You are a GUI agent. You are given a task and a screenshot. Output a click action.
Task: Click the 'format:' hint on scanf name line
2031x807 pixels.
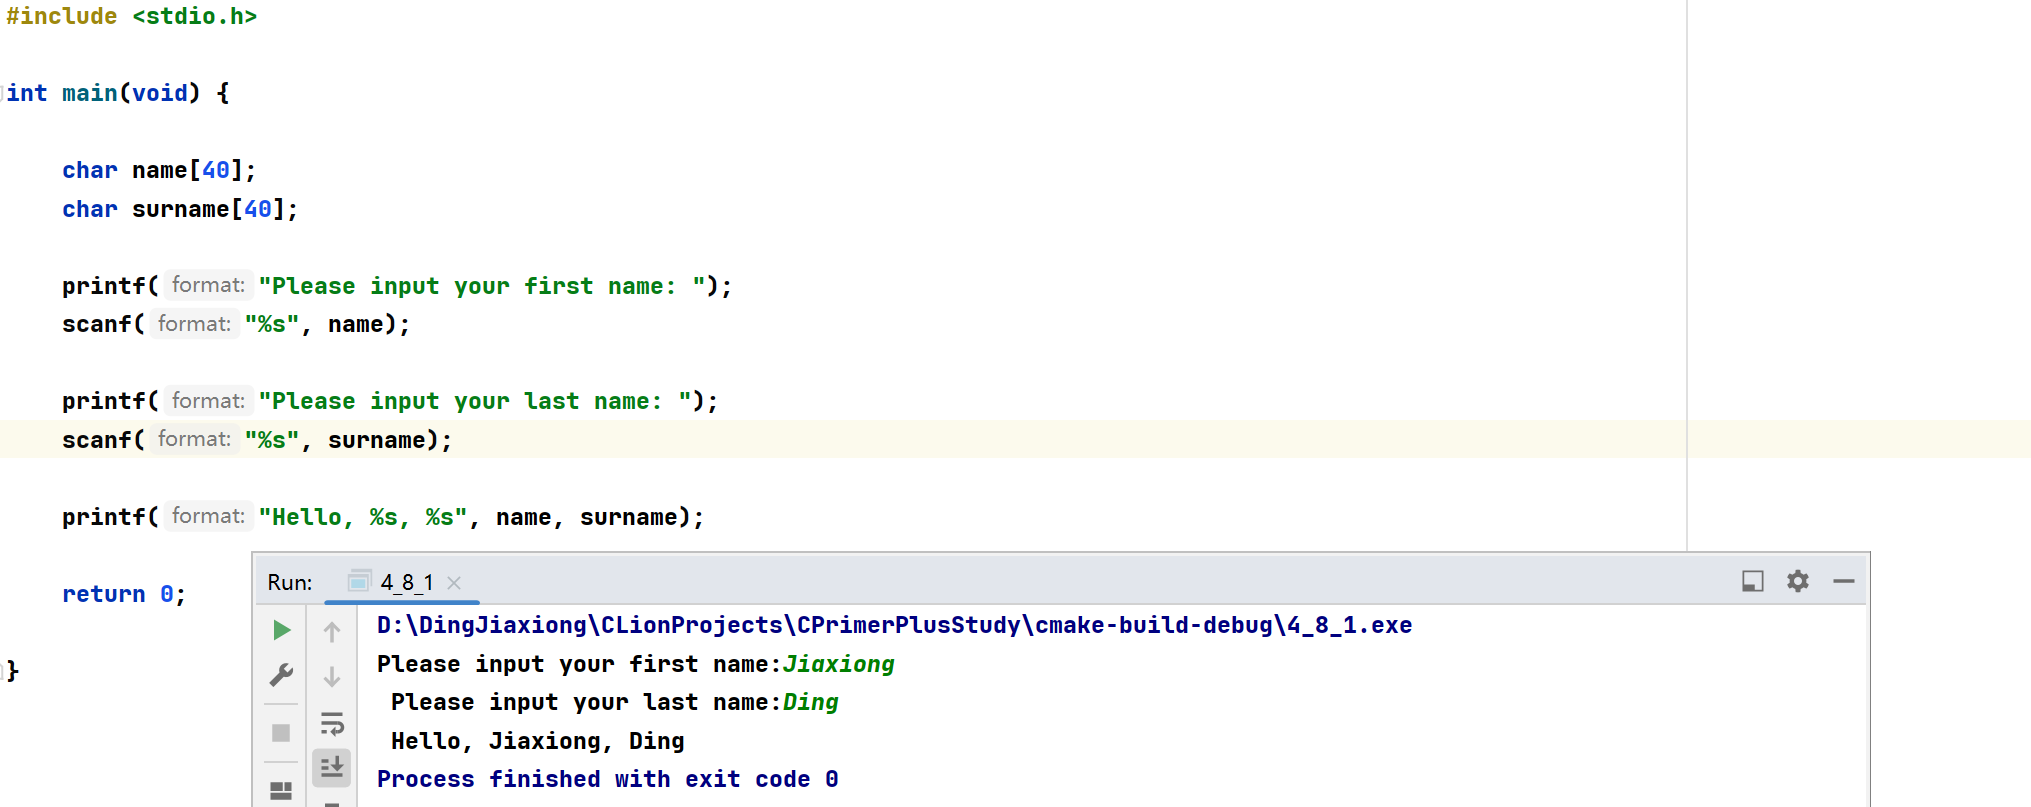tap(194, 324)
